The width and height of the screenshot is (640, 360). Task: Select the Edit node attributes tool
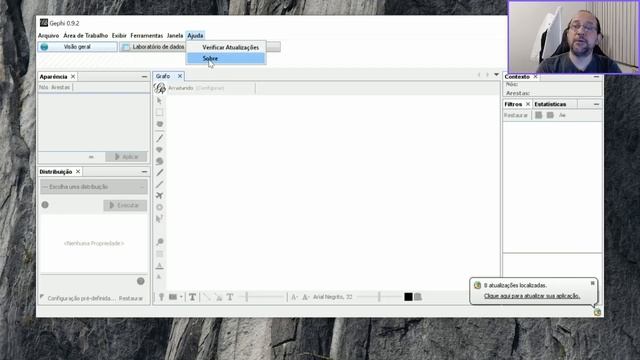click(160, 219)
